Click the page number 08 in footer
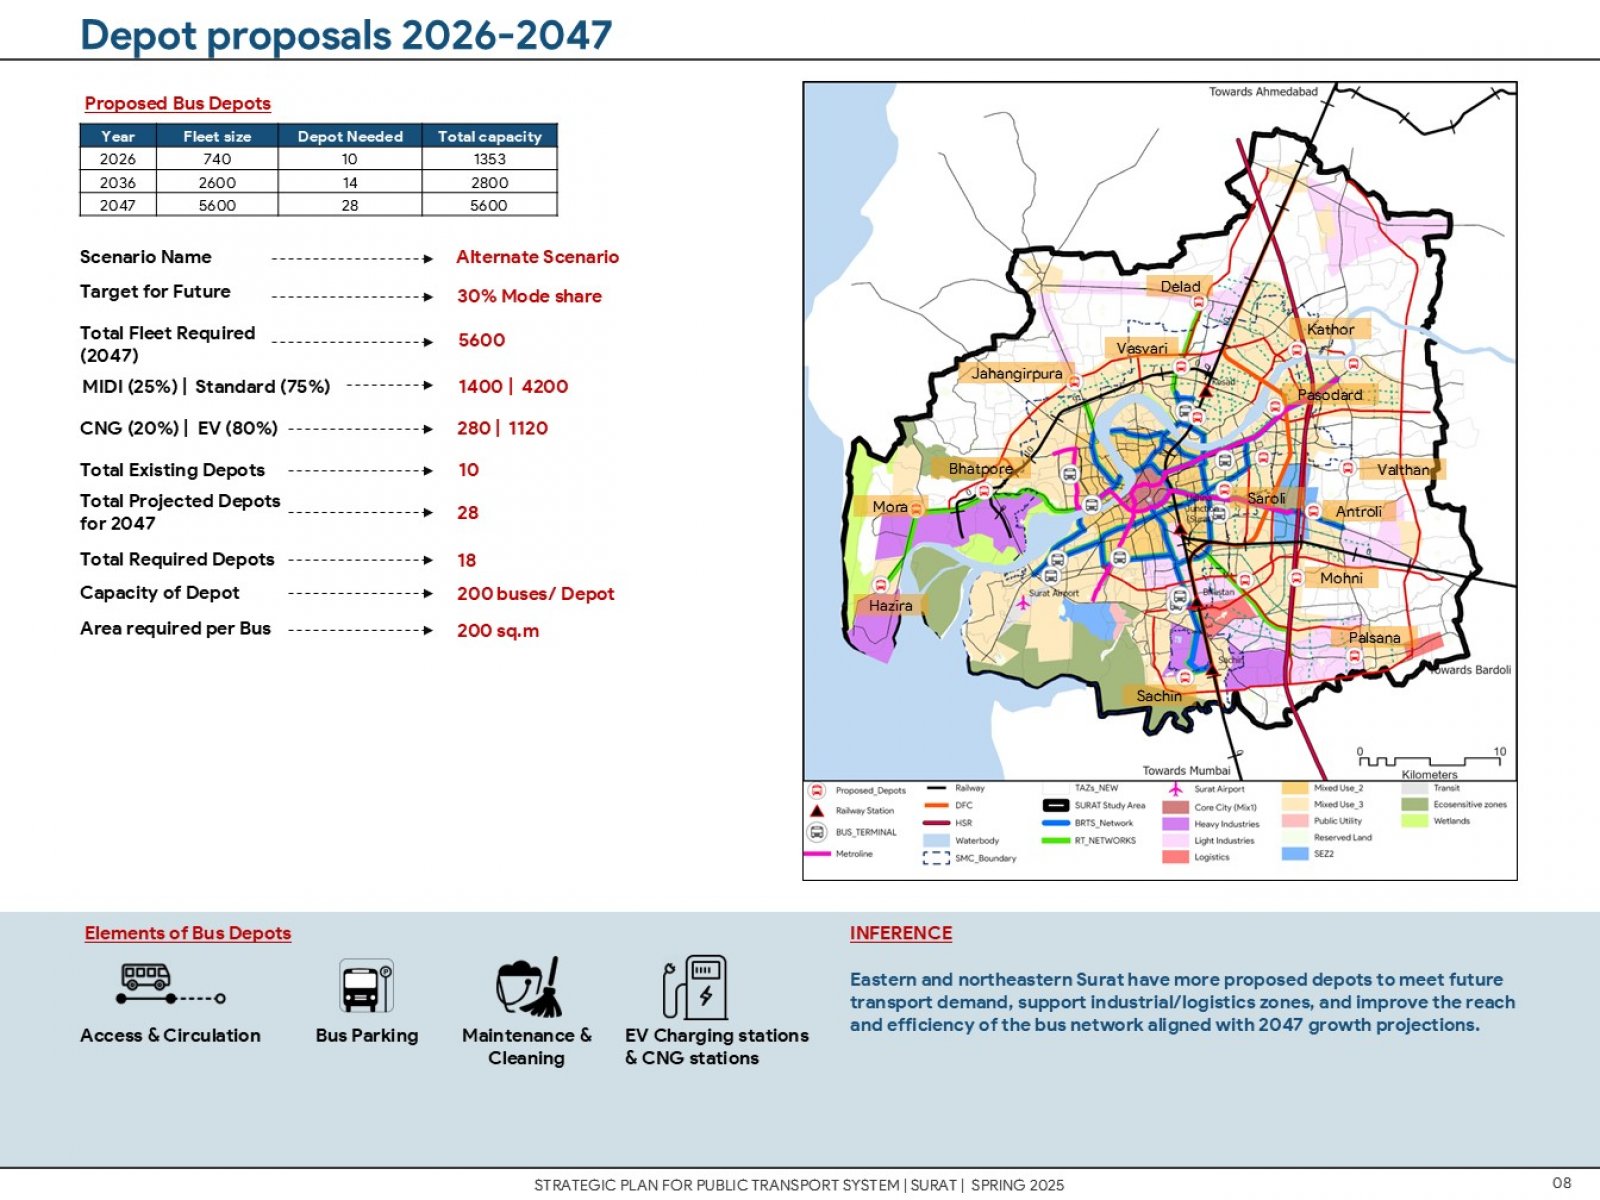This screenshot has width=1600, height=1200. (x=1562, y=1183)
